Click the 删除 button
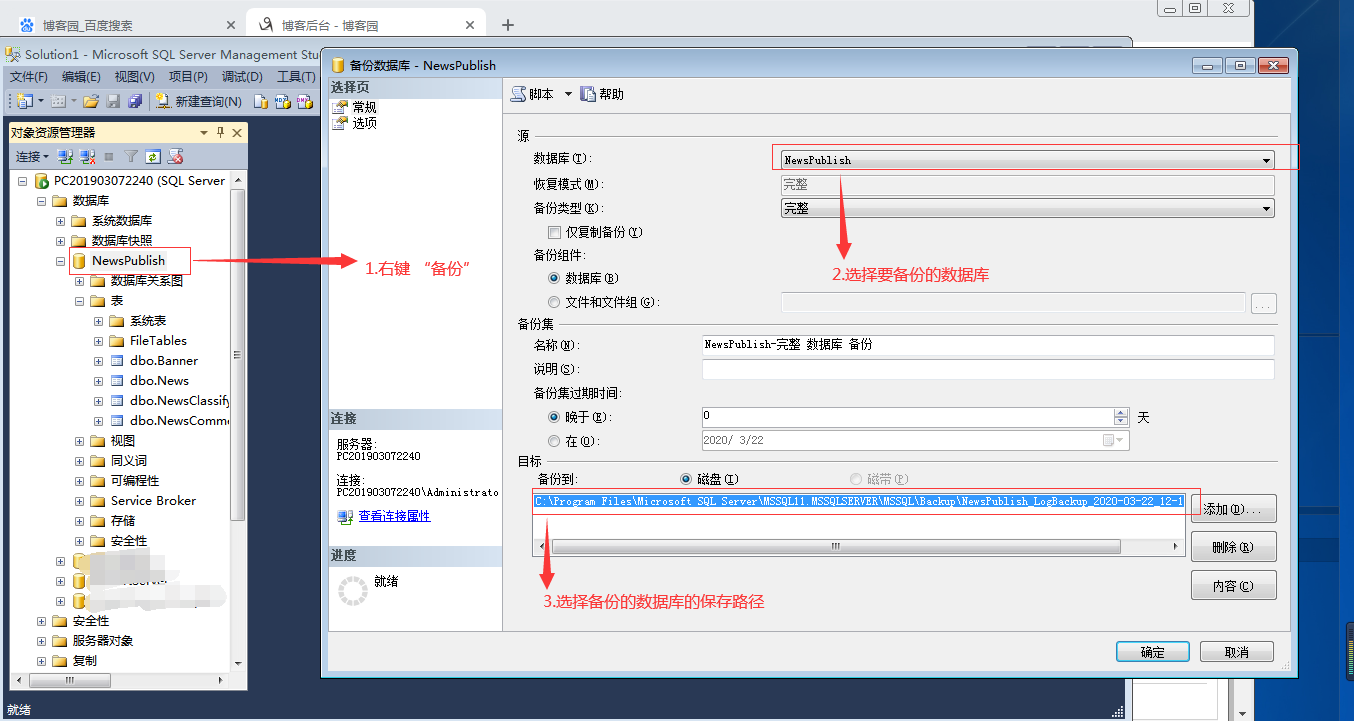This screenshot has height=721, width=1354. [x=1234, y=547]
